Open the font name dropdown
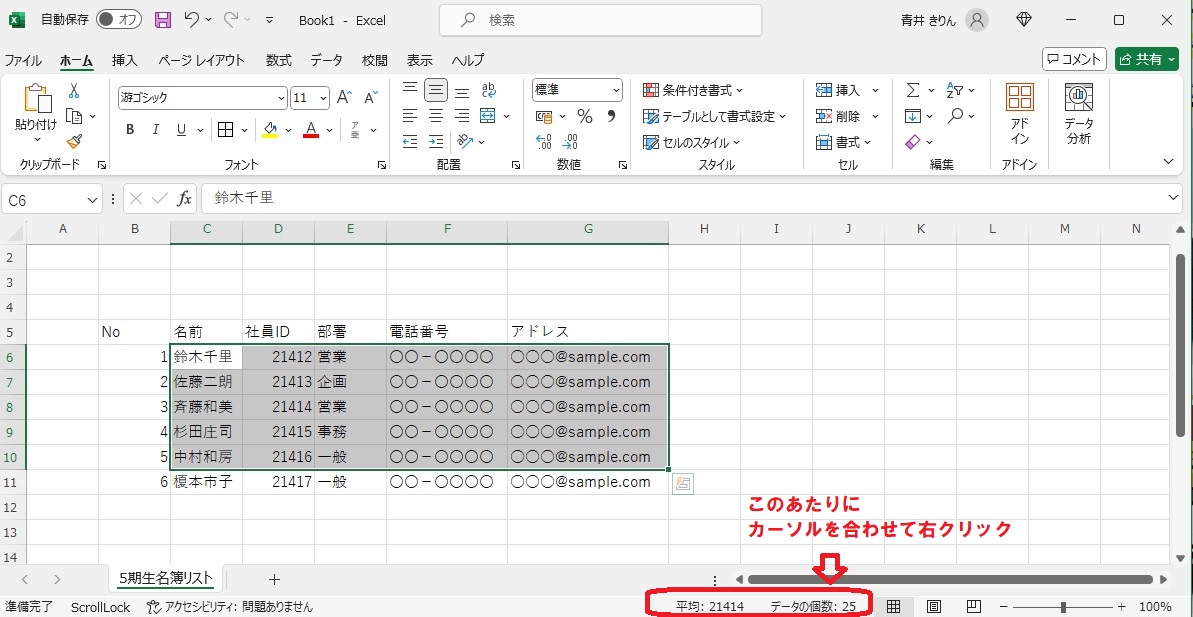1193x617 pixels. coord(281,98)
